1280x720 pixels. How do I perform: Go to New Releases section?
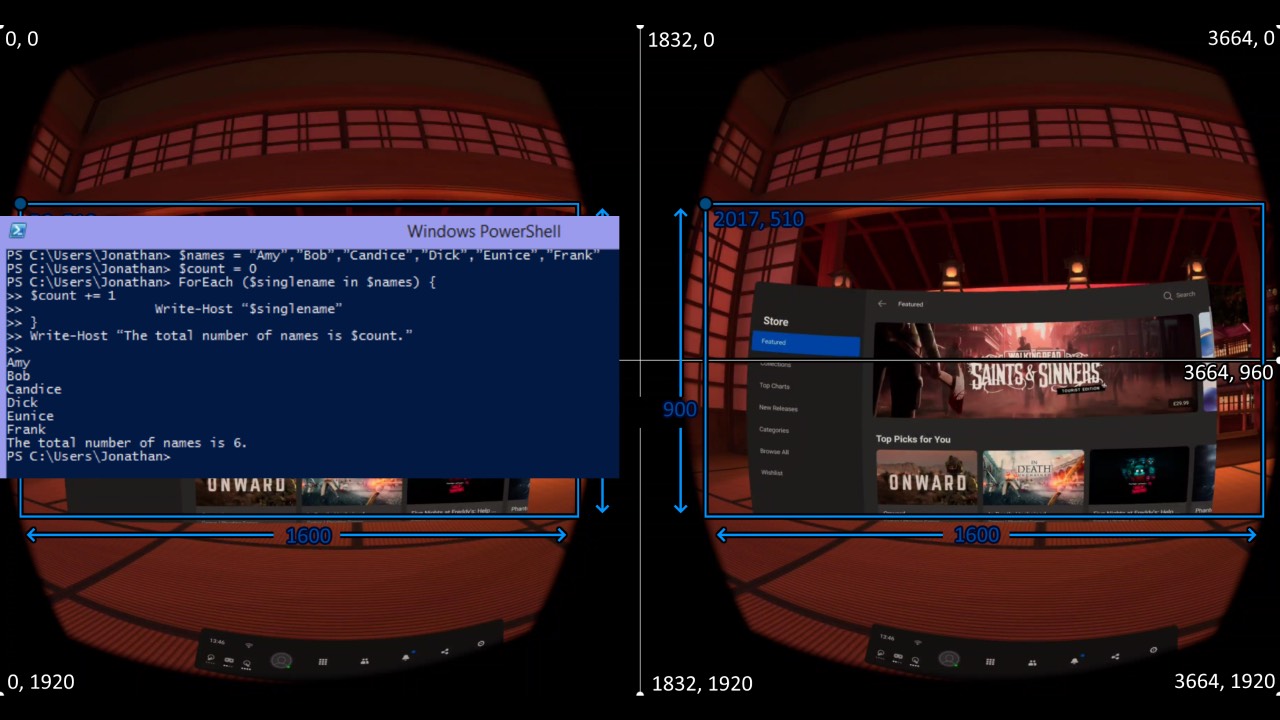pos(778,408)
